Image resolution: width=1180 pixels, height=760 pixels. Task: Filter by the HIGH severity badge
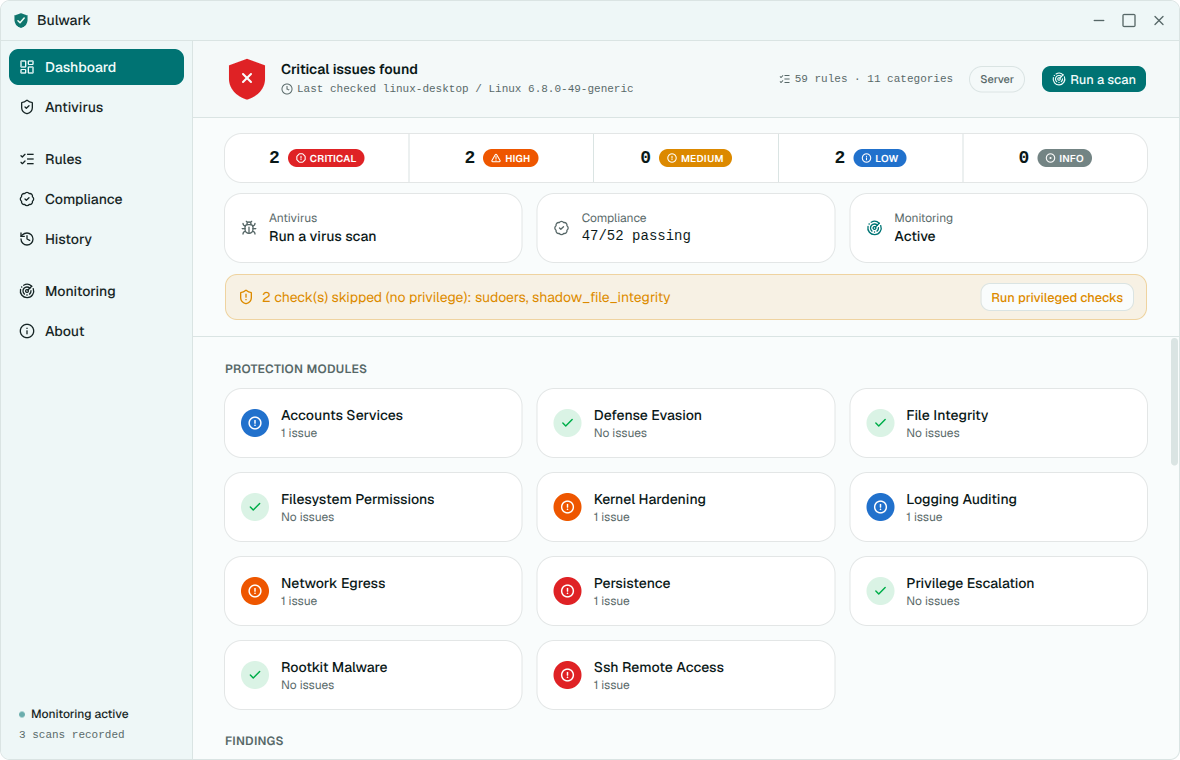click(510, 158)
